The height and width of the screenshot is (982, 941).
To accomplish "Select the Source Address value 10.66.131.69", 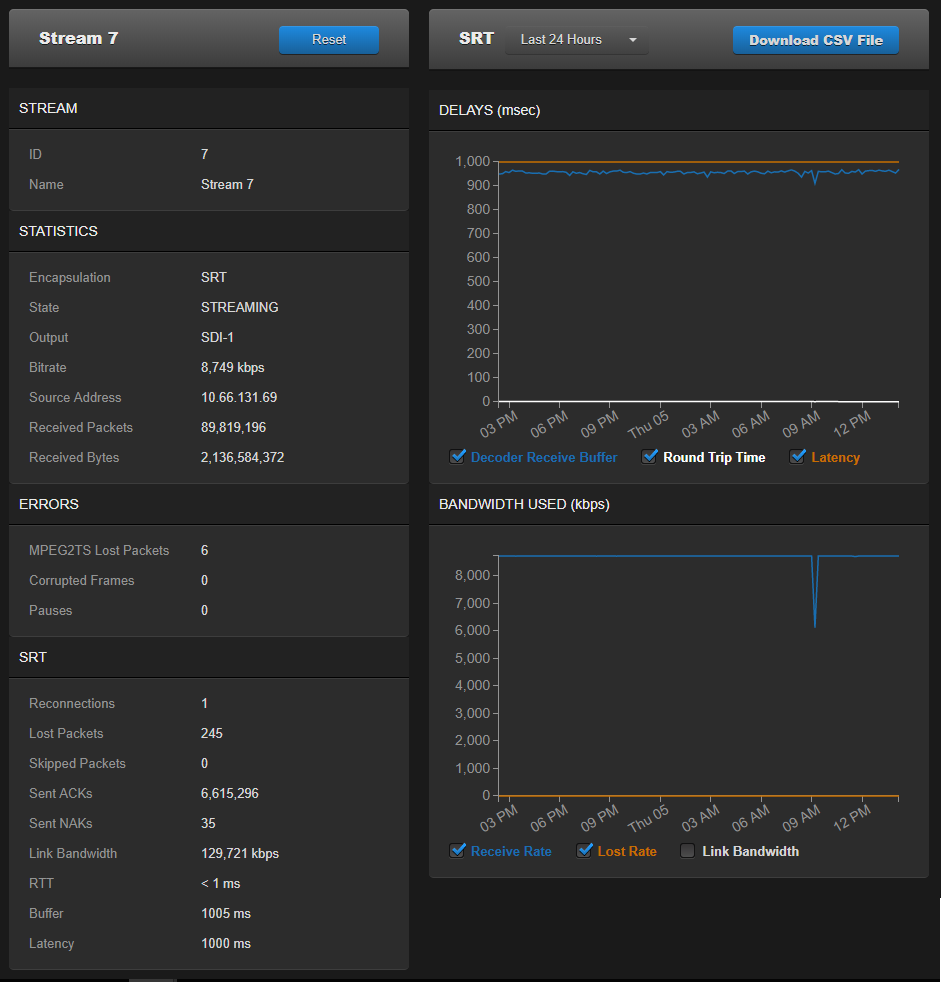I will 241,397.
